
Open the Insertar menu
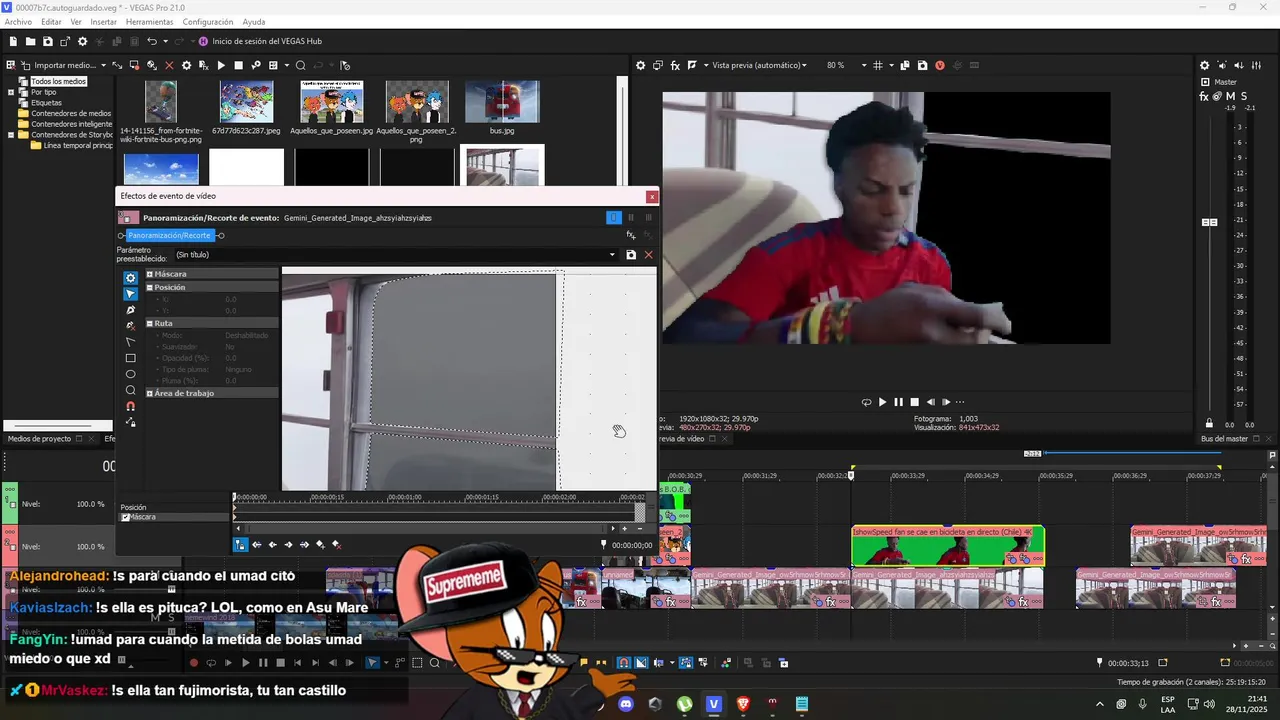(x=104, y=22)
